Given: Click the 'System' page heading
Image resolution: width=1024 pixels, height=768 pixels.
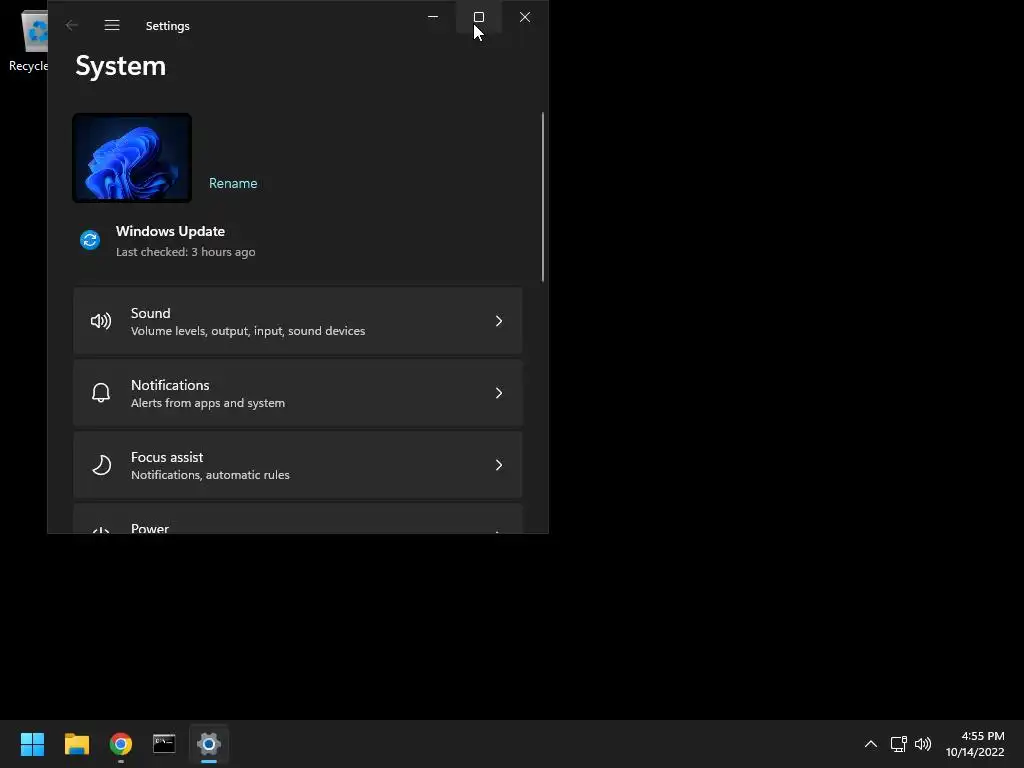Looking at the screenshot, I should [x=121, y=66].
